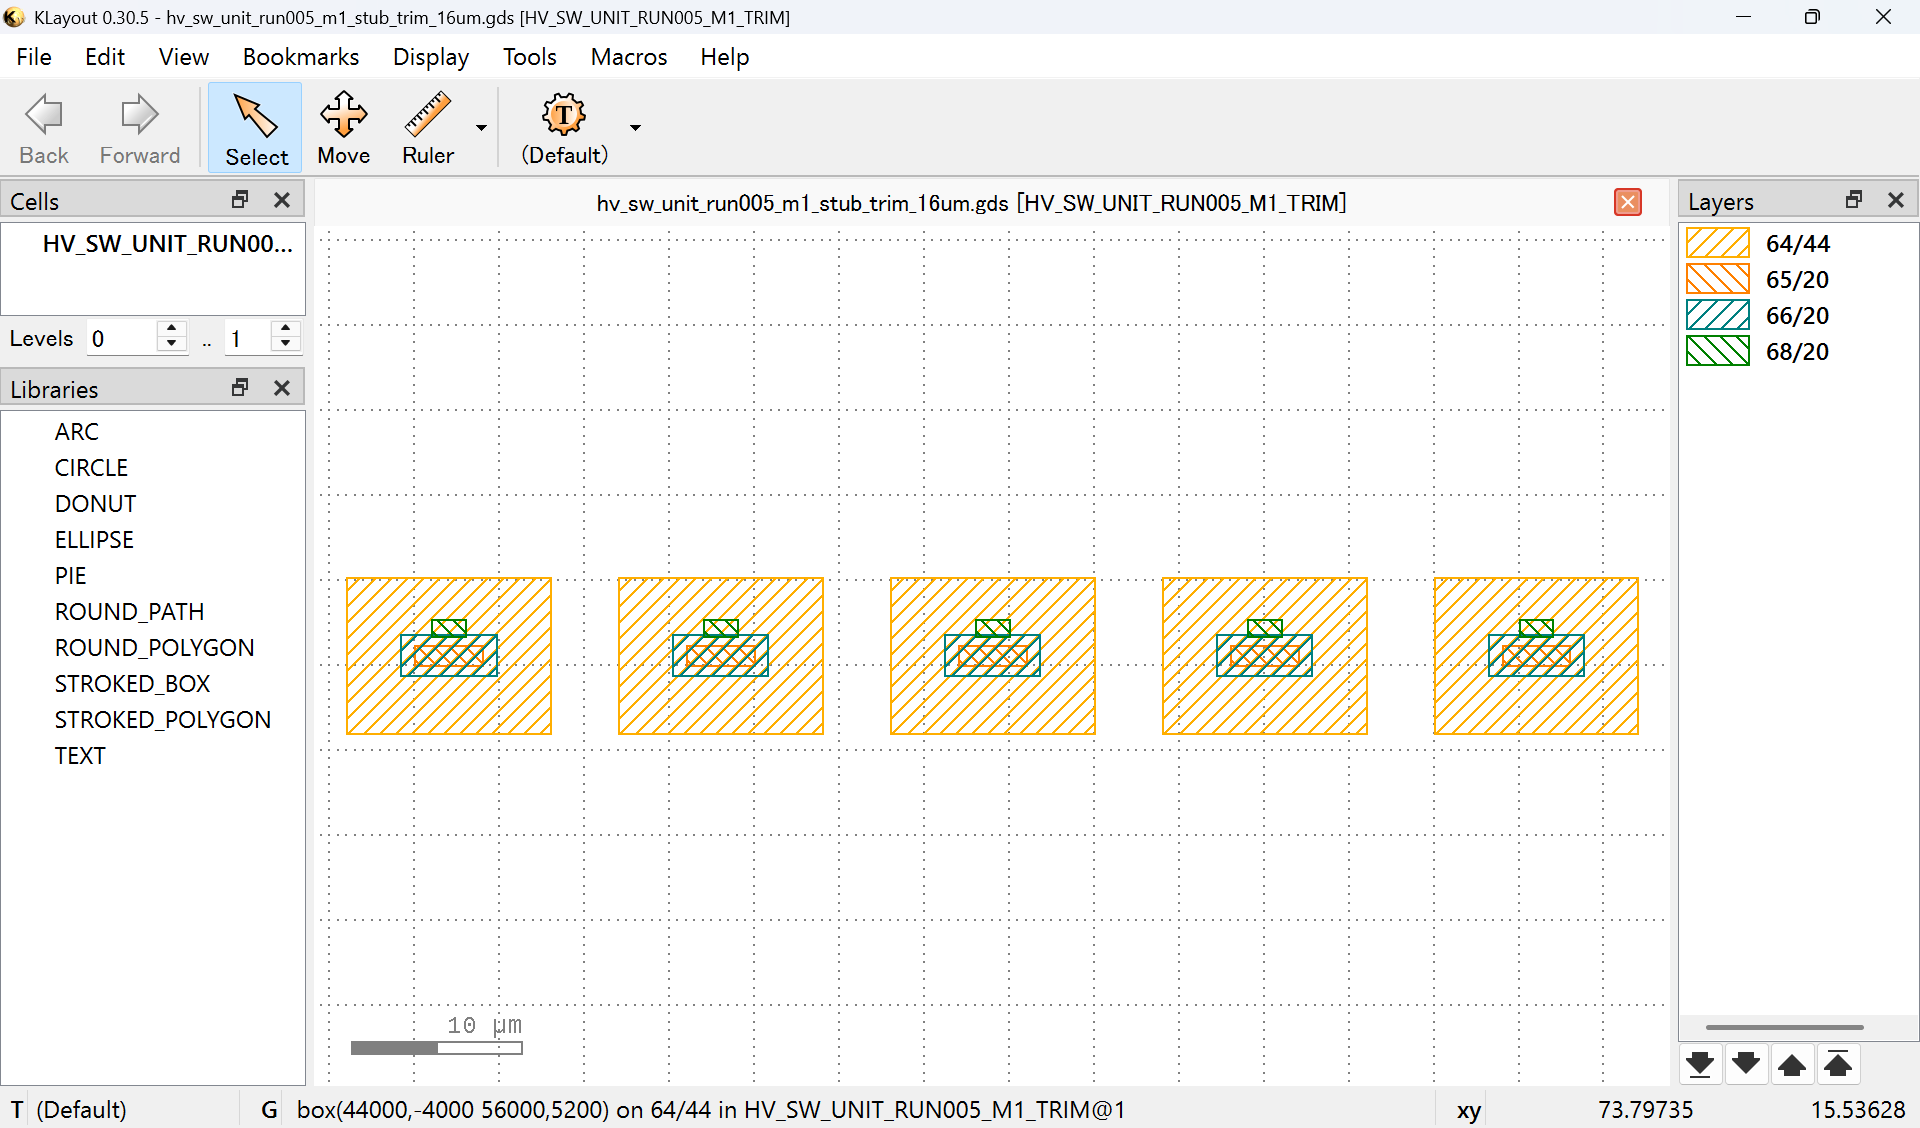Move selected layer to bottom

tap(1699, 1064)
